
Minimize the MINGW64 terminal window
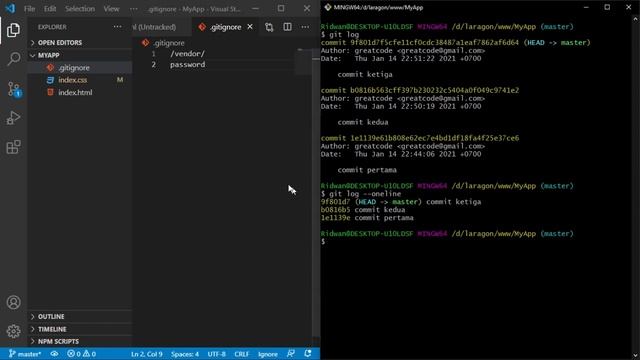586,7
